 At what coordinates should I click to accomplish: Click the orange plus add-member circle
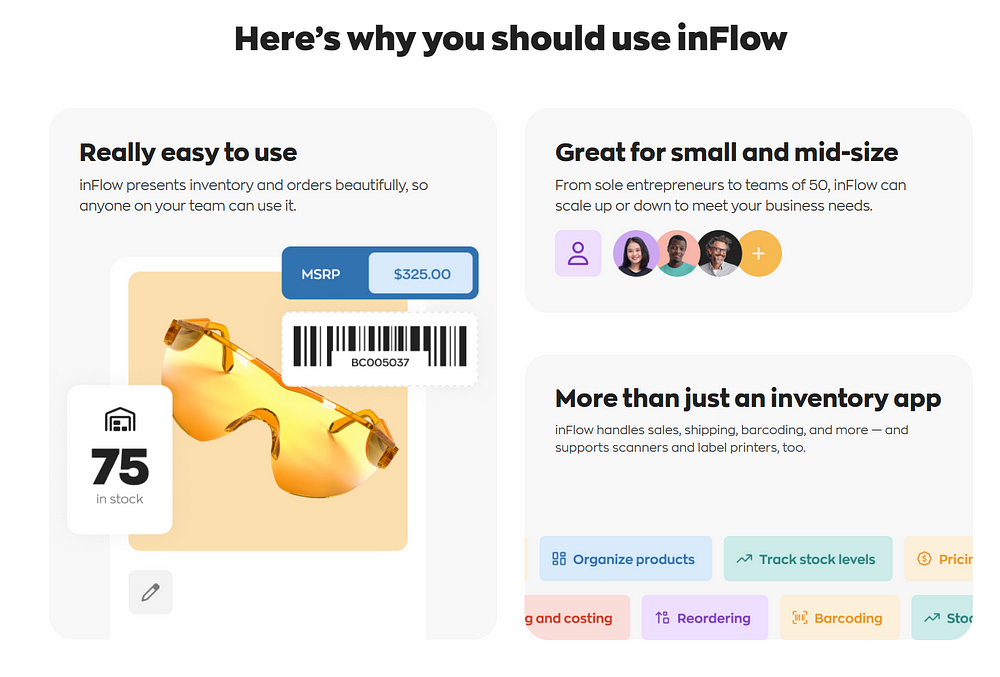pos(759,254)
